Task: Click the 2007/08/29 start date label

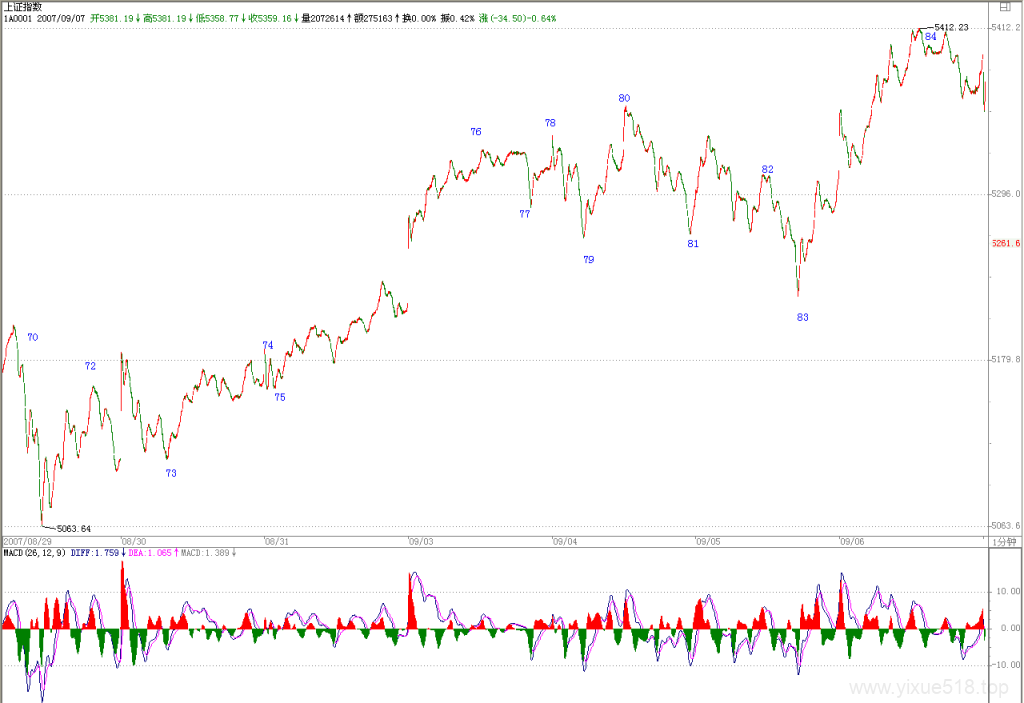Action: 27,542
